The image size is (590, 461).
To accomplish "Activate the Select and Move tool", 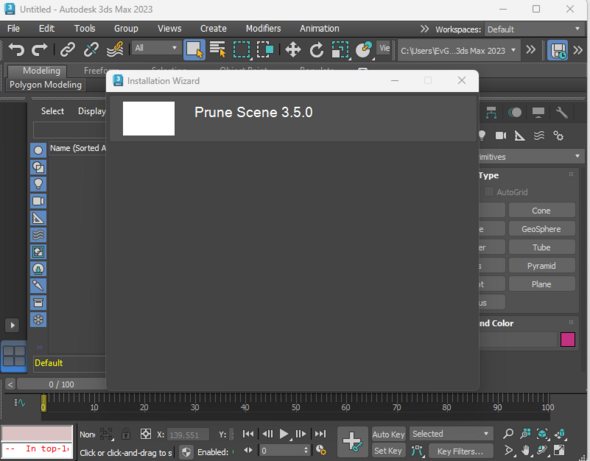I will [293, 49].
